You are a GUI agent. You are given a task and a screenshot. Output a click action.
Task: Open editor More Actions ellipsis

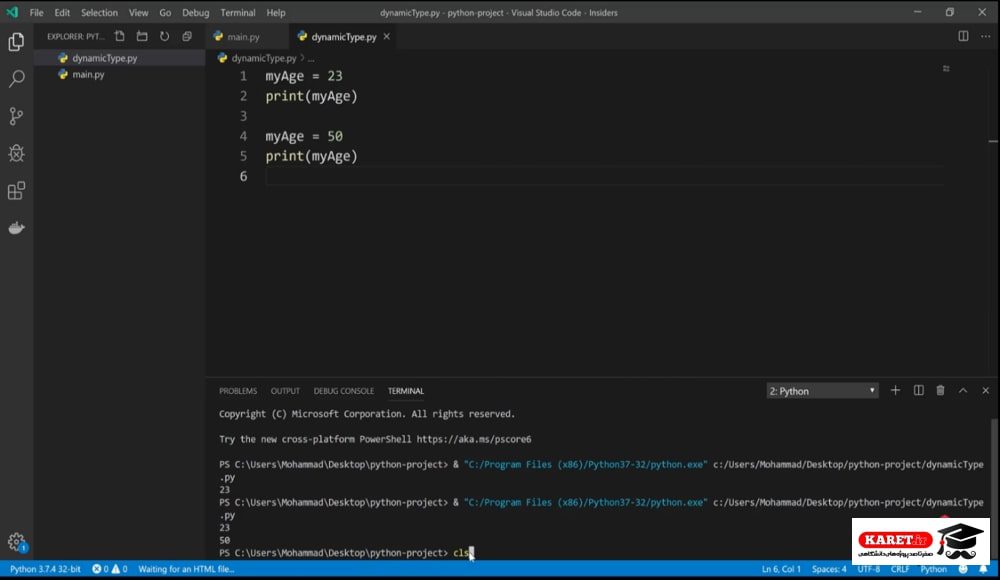coord(985,36)
